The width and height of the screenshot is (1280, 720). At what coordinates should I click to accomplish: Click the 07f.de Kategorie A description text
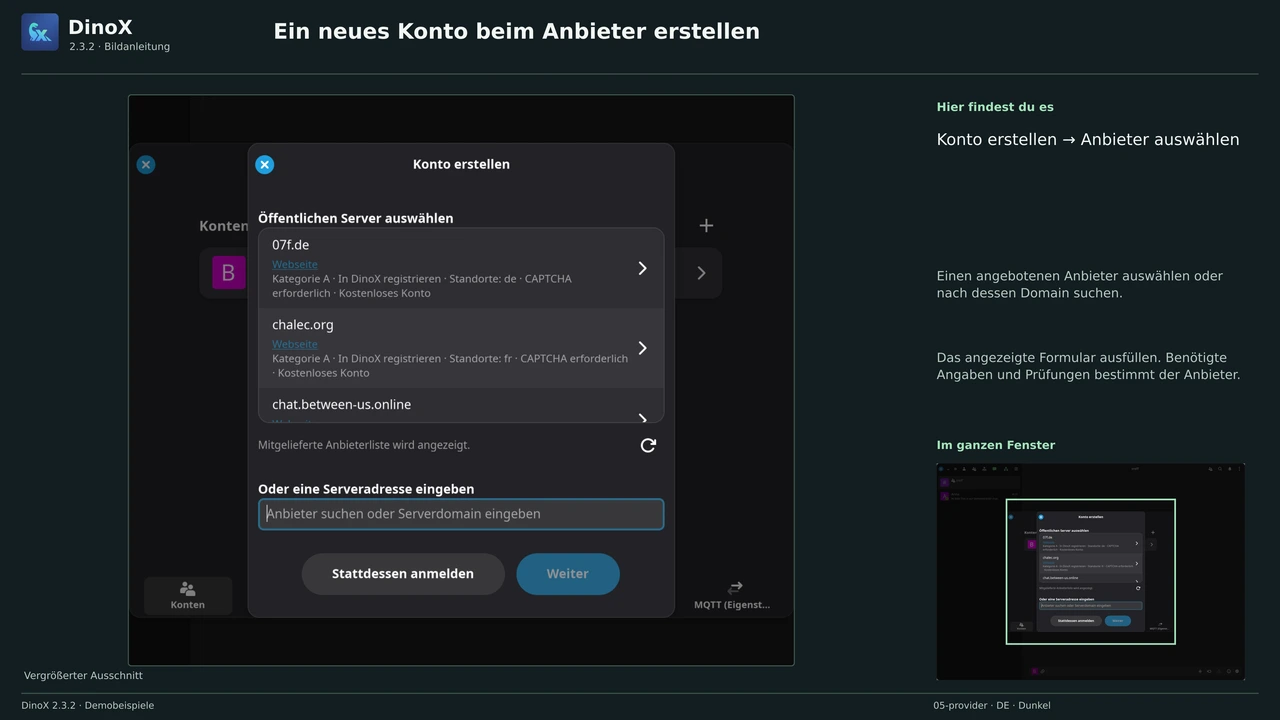pos(422,286)
